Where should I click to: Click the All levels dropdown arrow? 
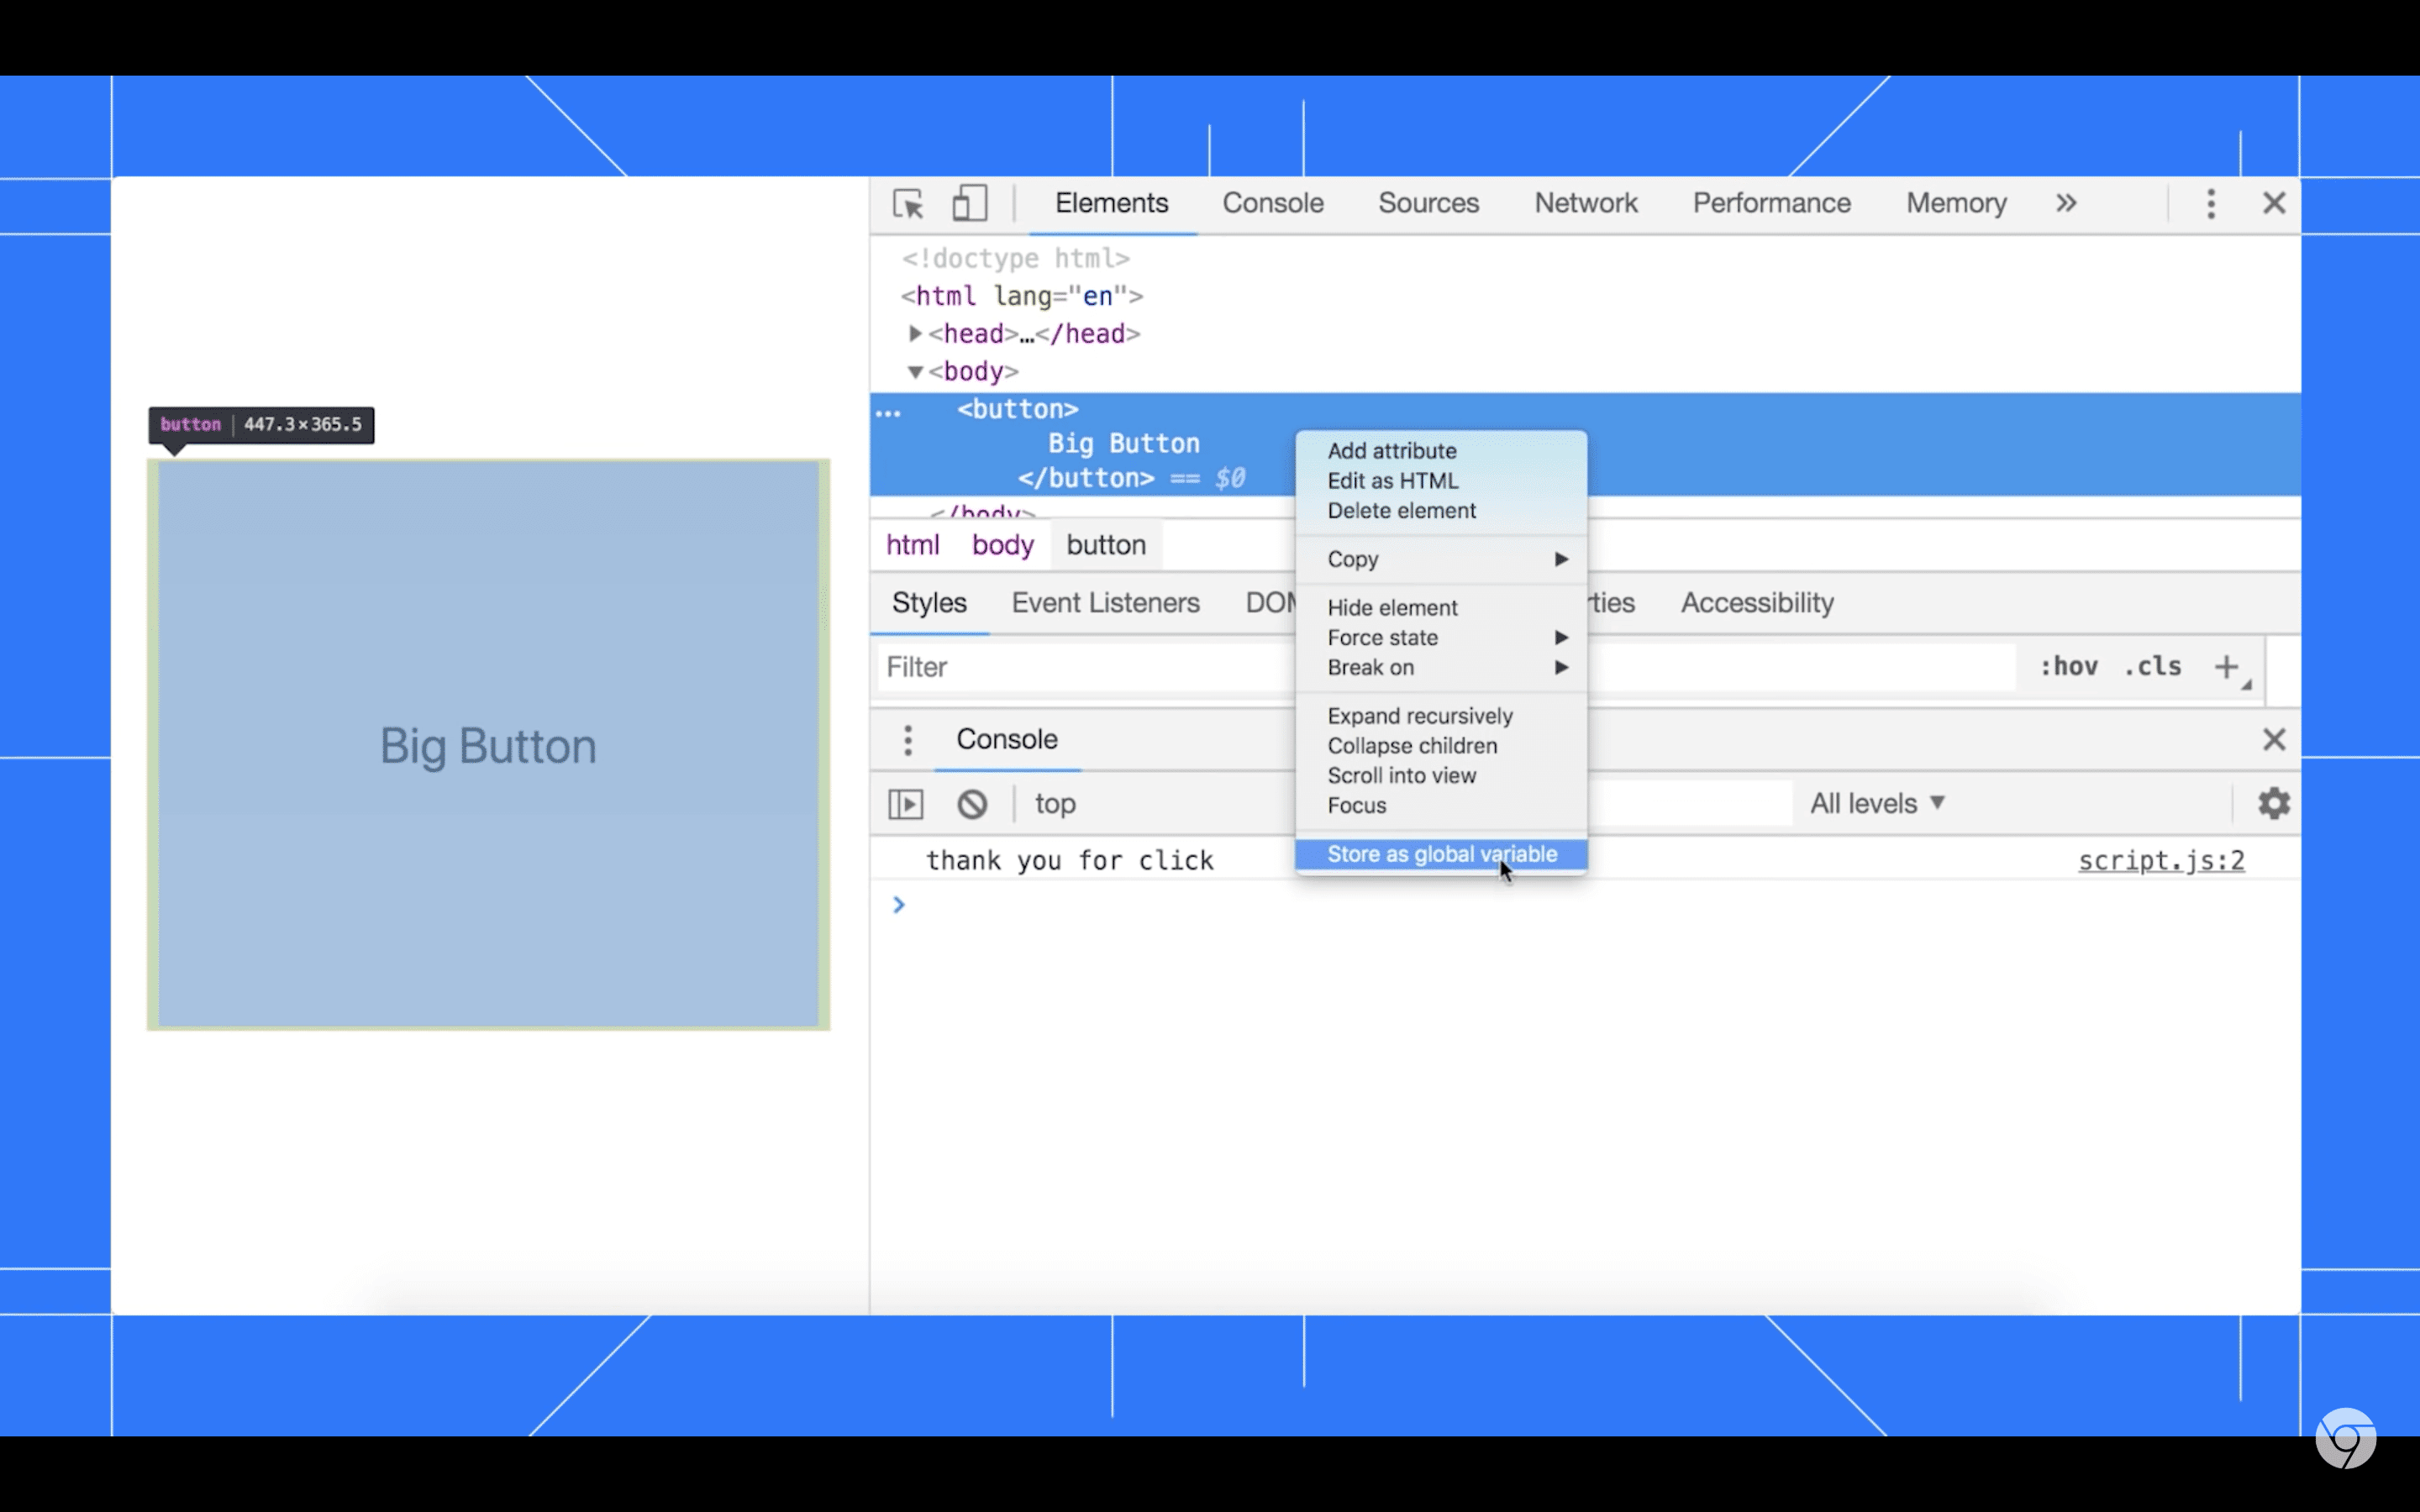pos(1939,801)
